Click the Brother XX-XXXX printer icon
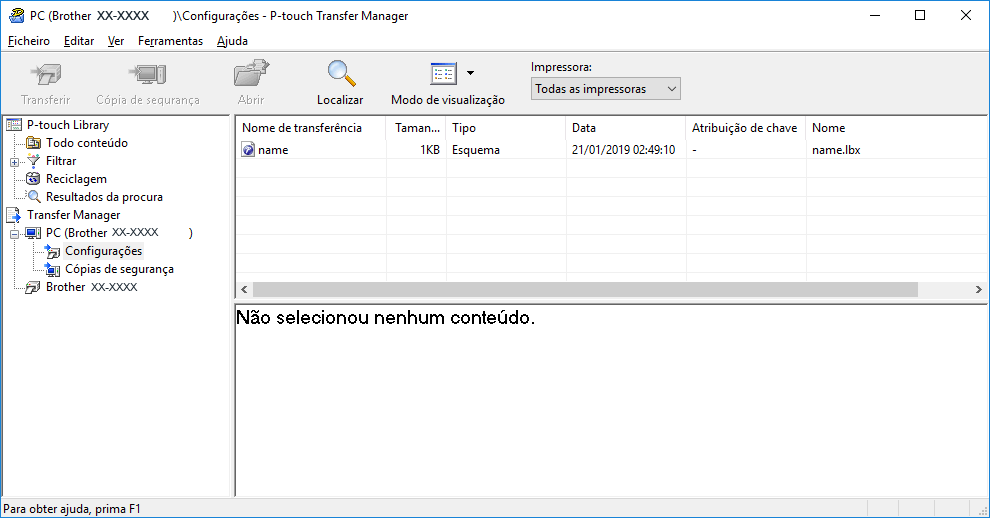The width and height of the screenshot is (990, 518). 33,287
